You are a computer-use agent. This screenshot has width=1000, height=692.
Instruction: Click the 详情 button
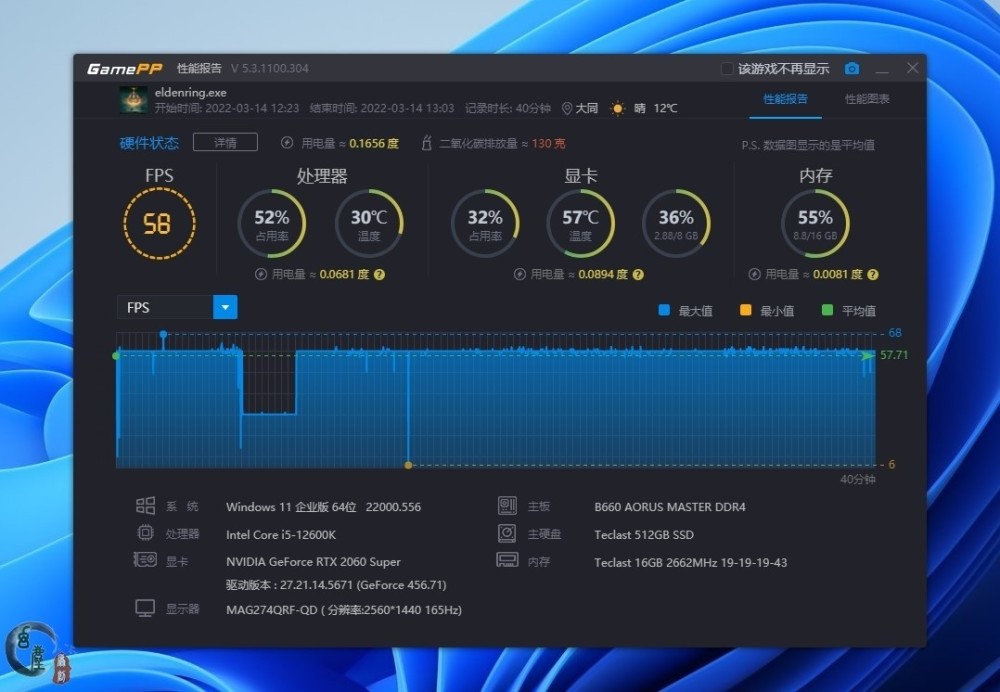[x=225, y=142]
